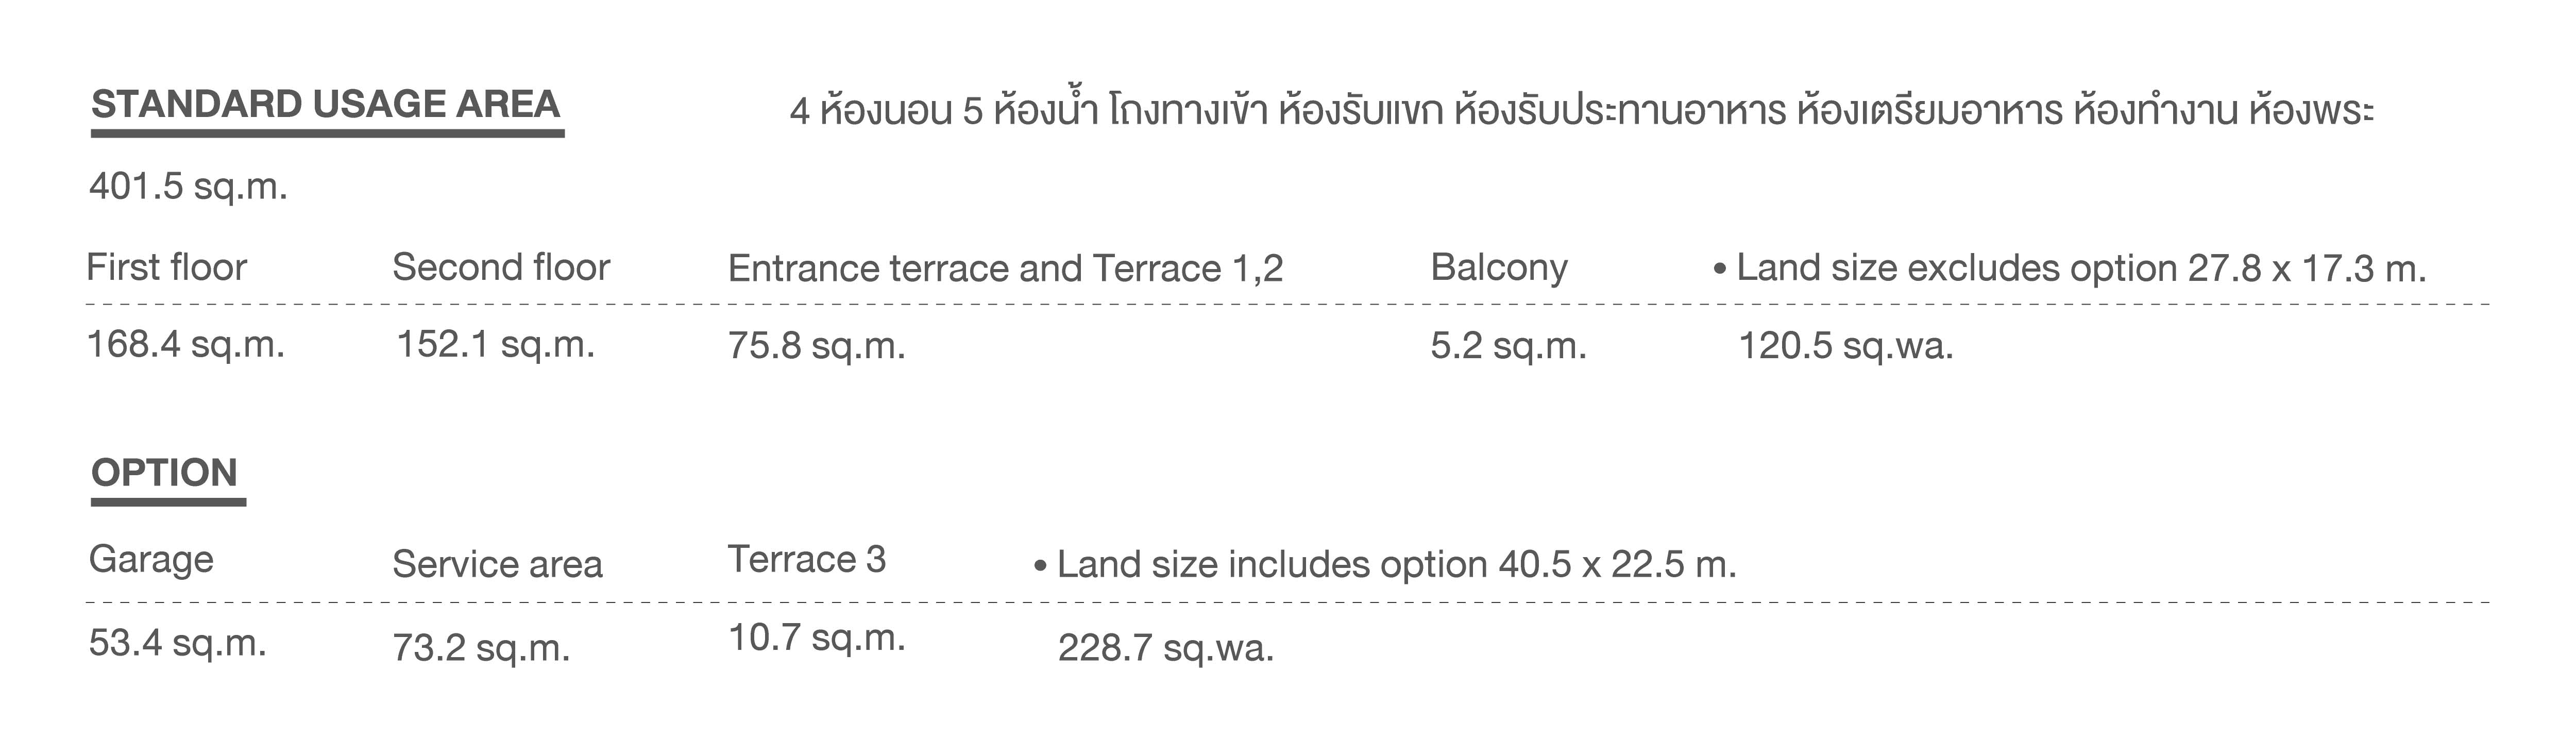Image resolution: width=2576 pixels, height=754 pixels.
Task: Click Land size excludes option text
Action: tap(2069, 269)
